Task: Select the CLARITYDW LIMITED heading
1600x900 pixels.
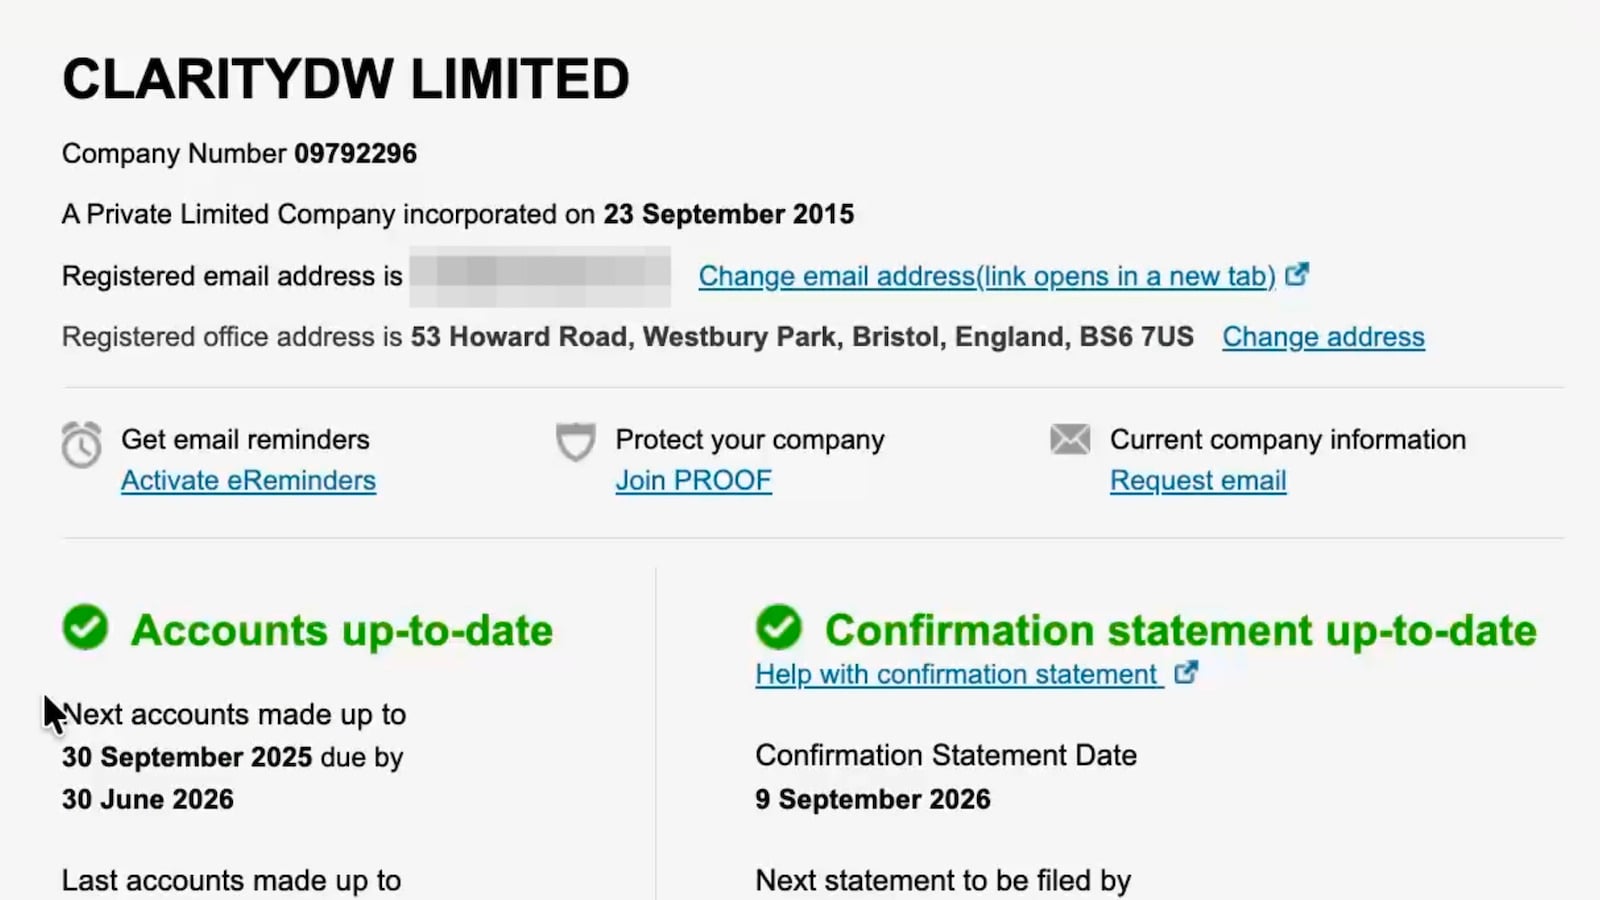Action: (345, 78)
